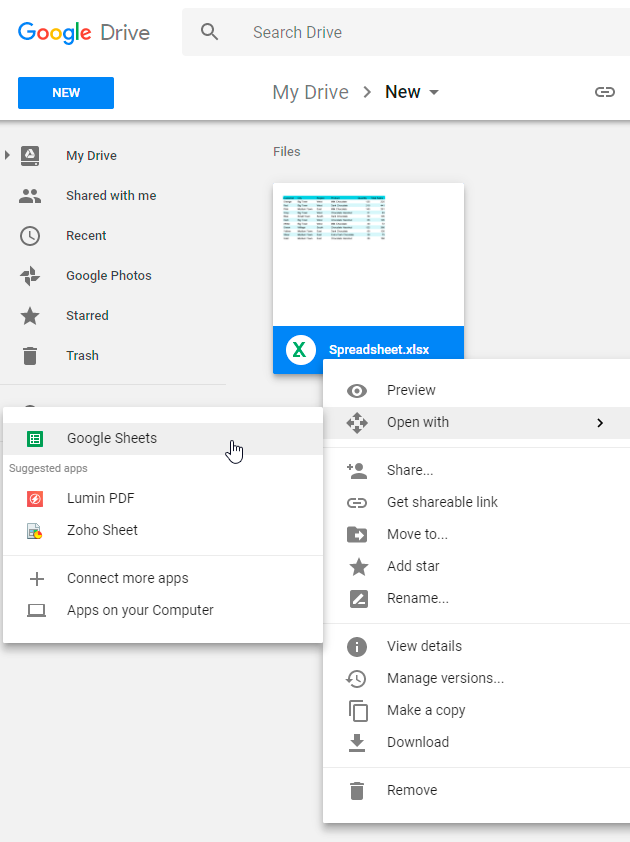Click the Lumin PDF app icon
Screen dimensions: 630x842
point(35,498)
